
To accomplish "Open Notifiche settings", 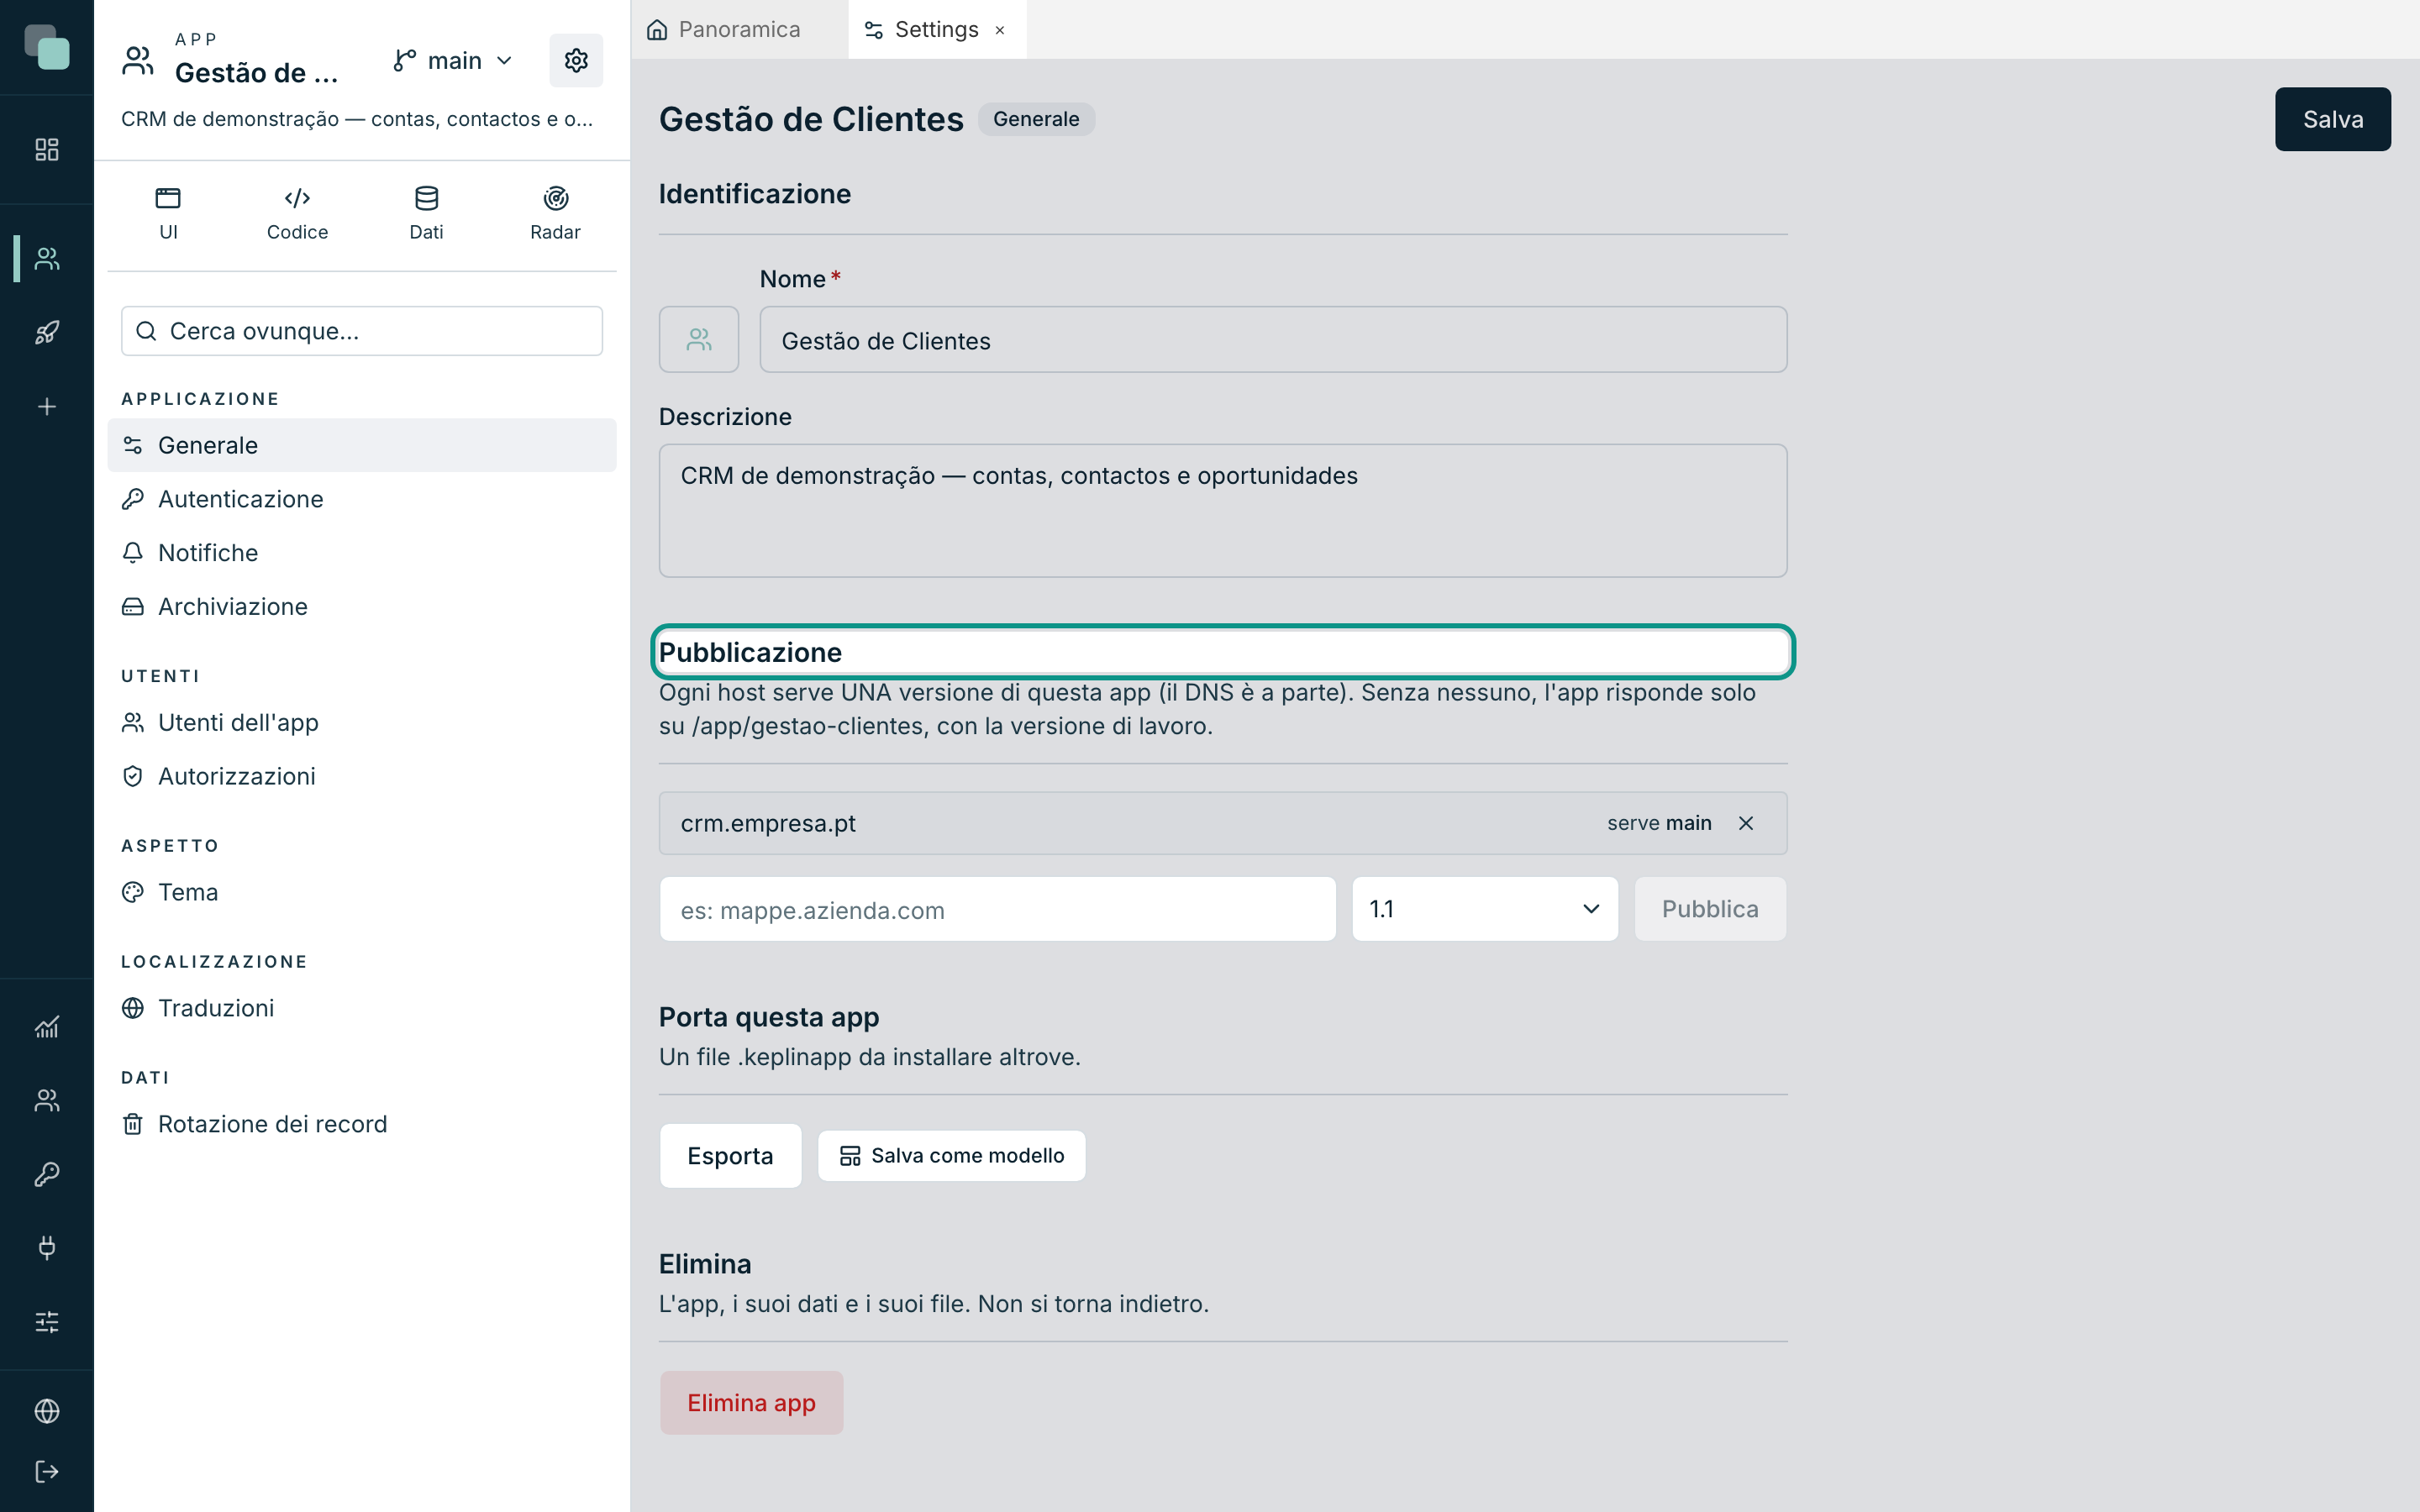I will 362,553.
